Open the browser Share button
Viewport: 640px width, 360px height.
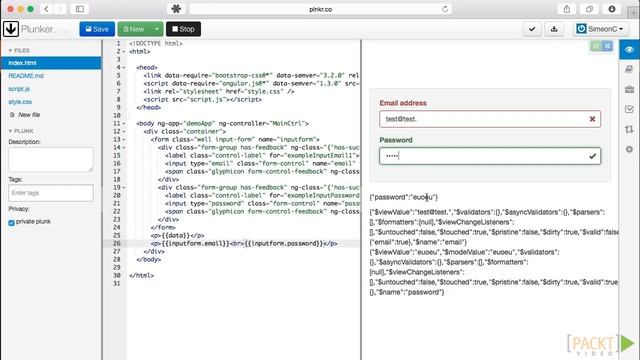(x=567, y=9)
